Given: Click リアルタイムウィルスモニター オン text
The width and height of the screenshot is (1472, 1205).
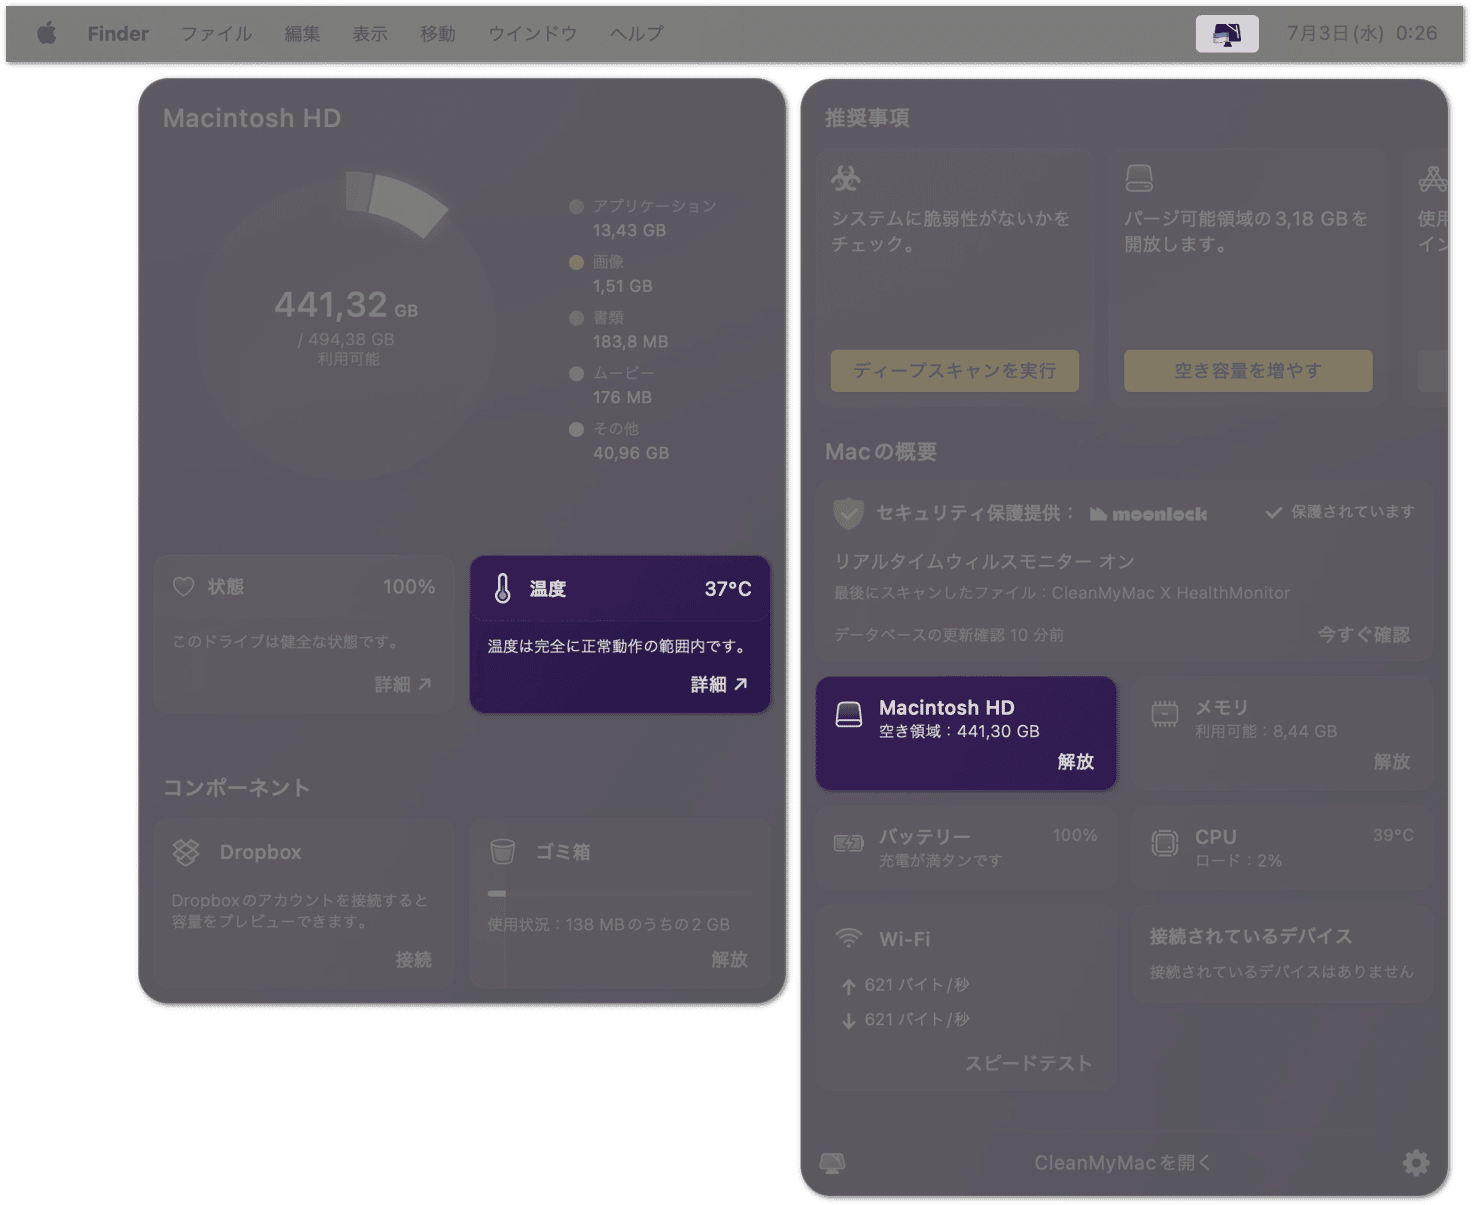Looking at the screenshot, I should [x=985, y=561].
